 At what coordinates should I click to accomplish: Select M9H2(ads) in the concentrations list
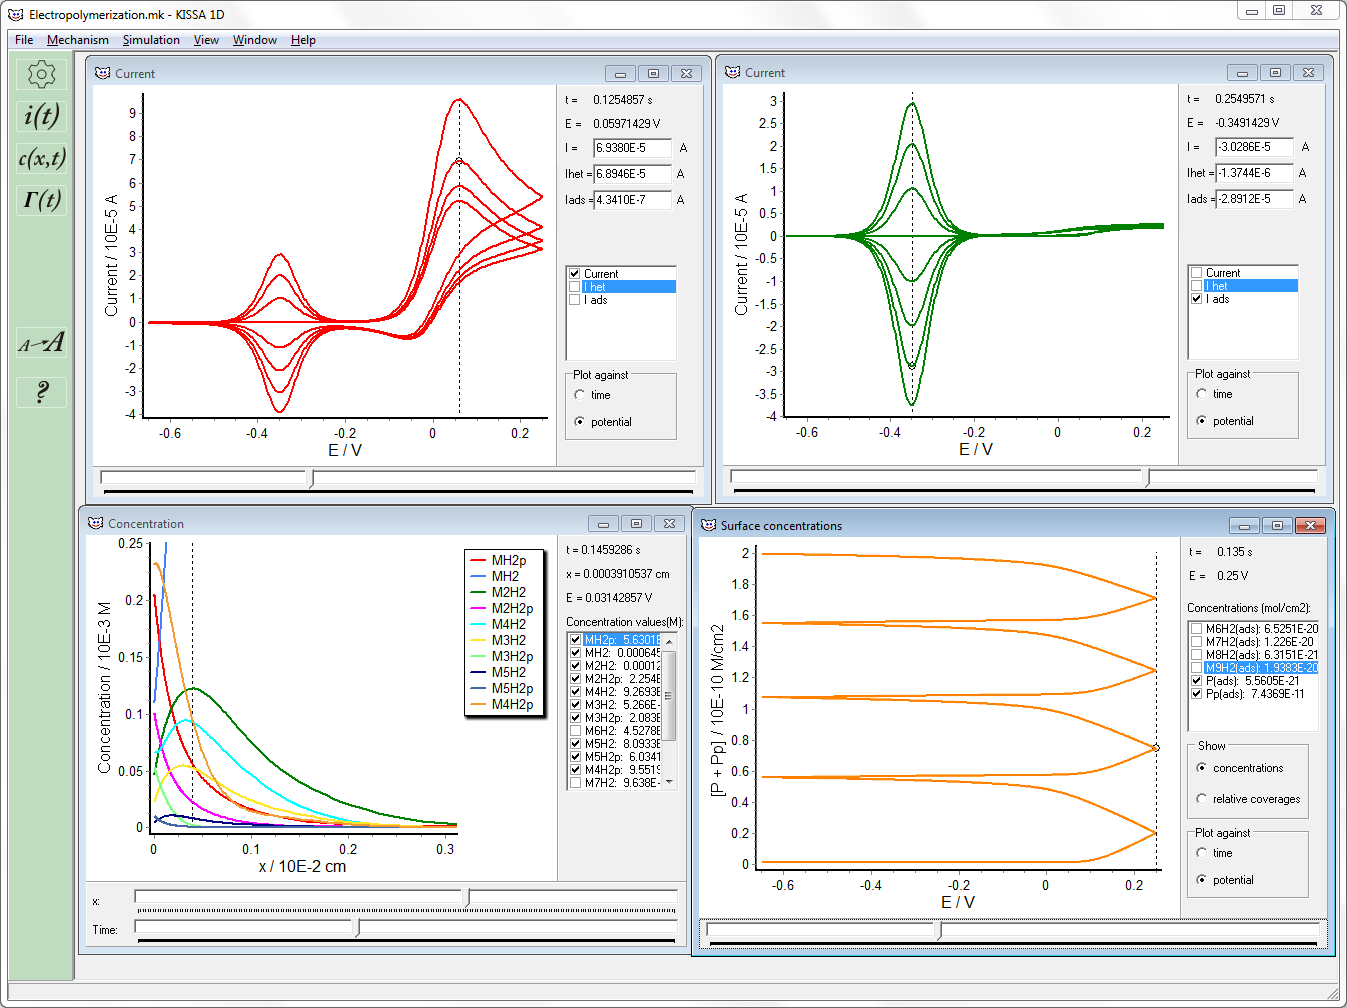tap(1240, 667)
